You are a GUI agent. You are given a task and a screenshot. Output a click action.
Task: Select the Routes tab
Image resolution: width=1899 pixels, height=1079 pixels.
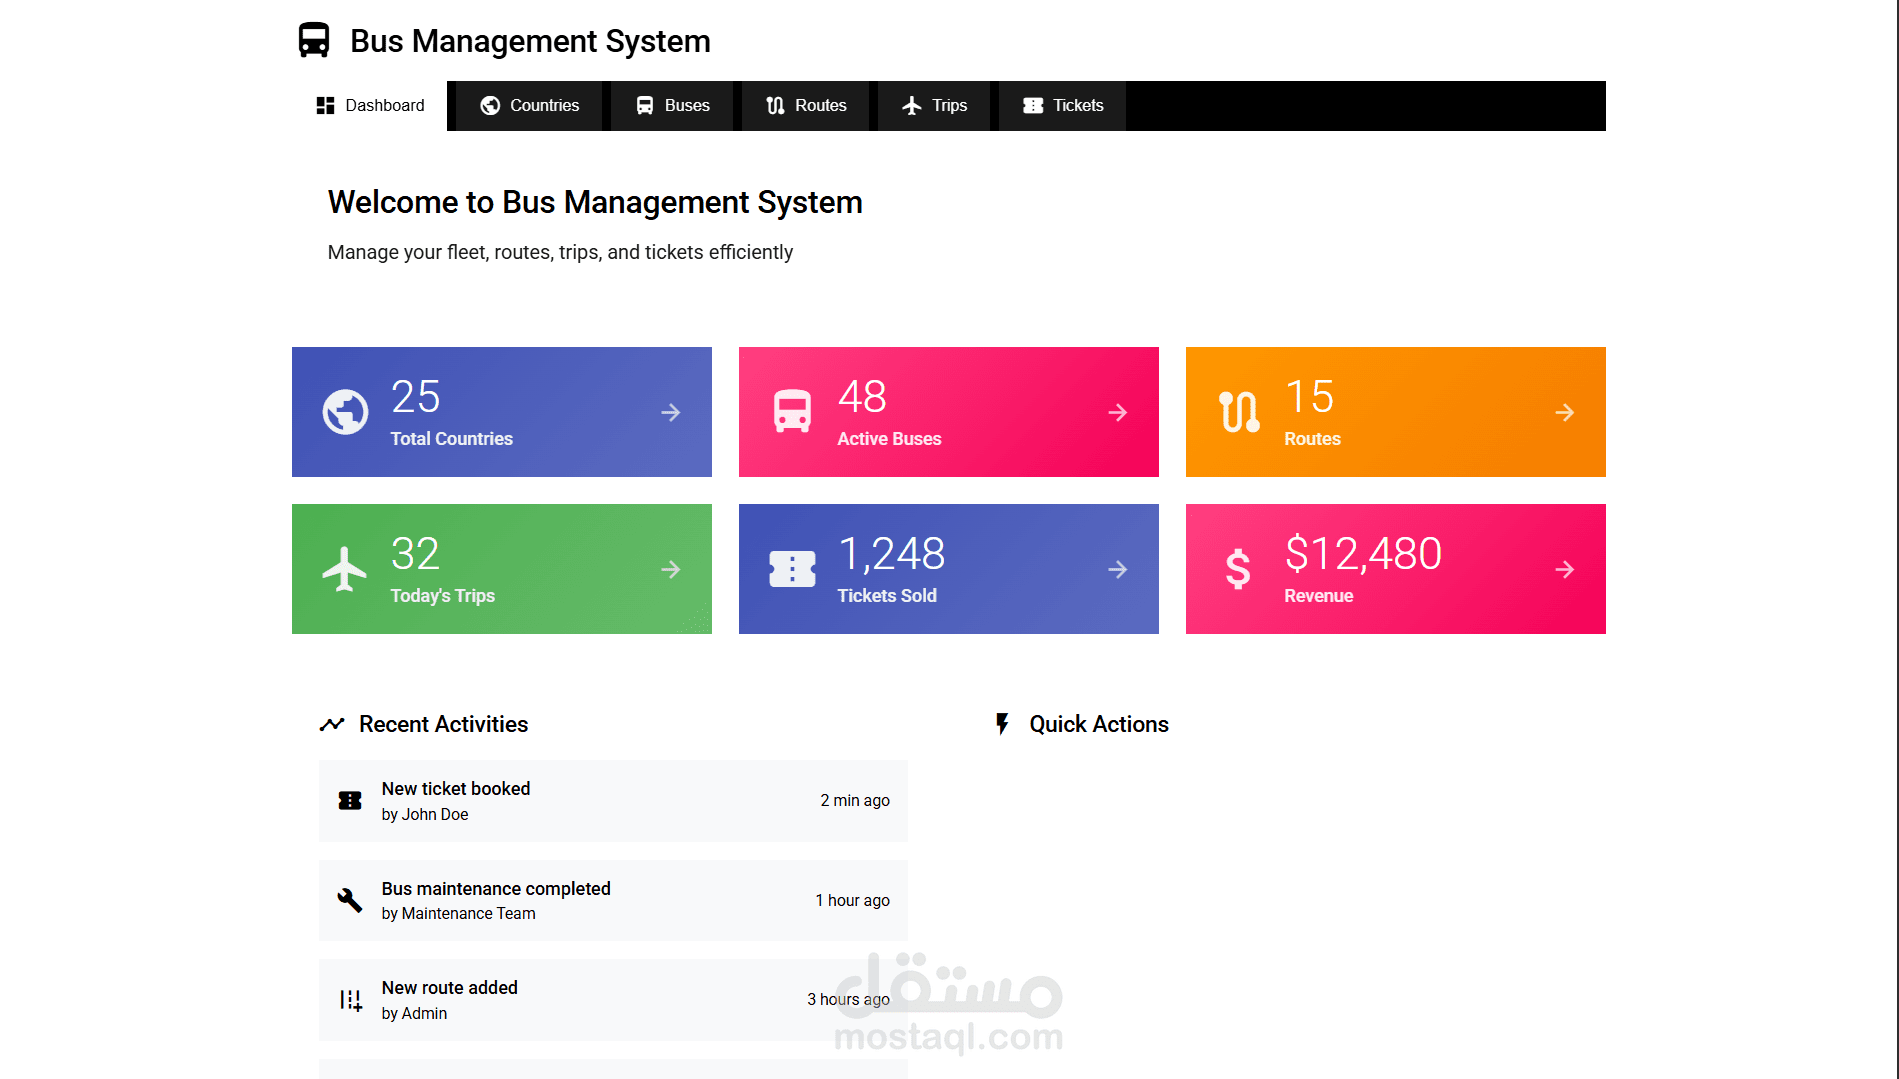click(806, 105)
